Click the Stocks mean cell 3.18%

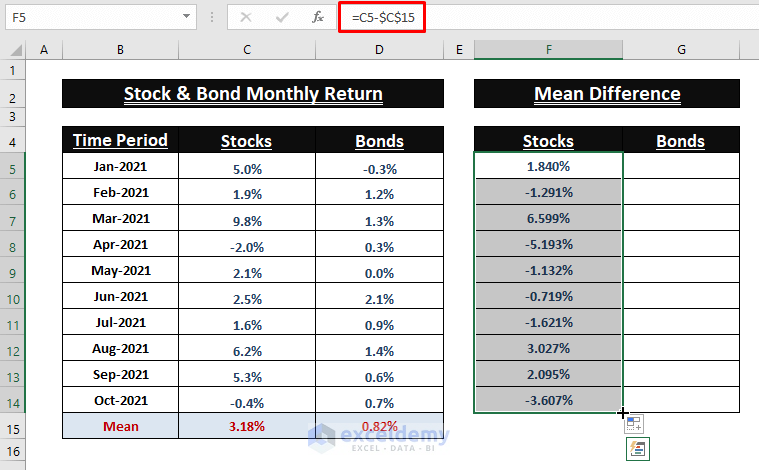[246, 426]
